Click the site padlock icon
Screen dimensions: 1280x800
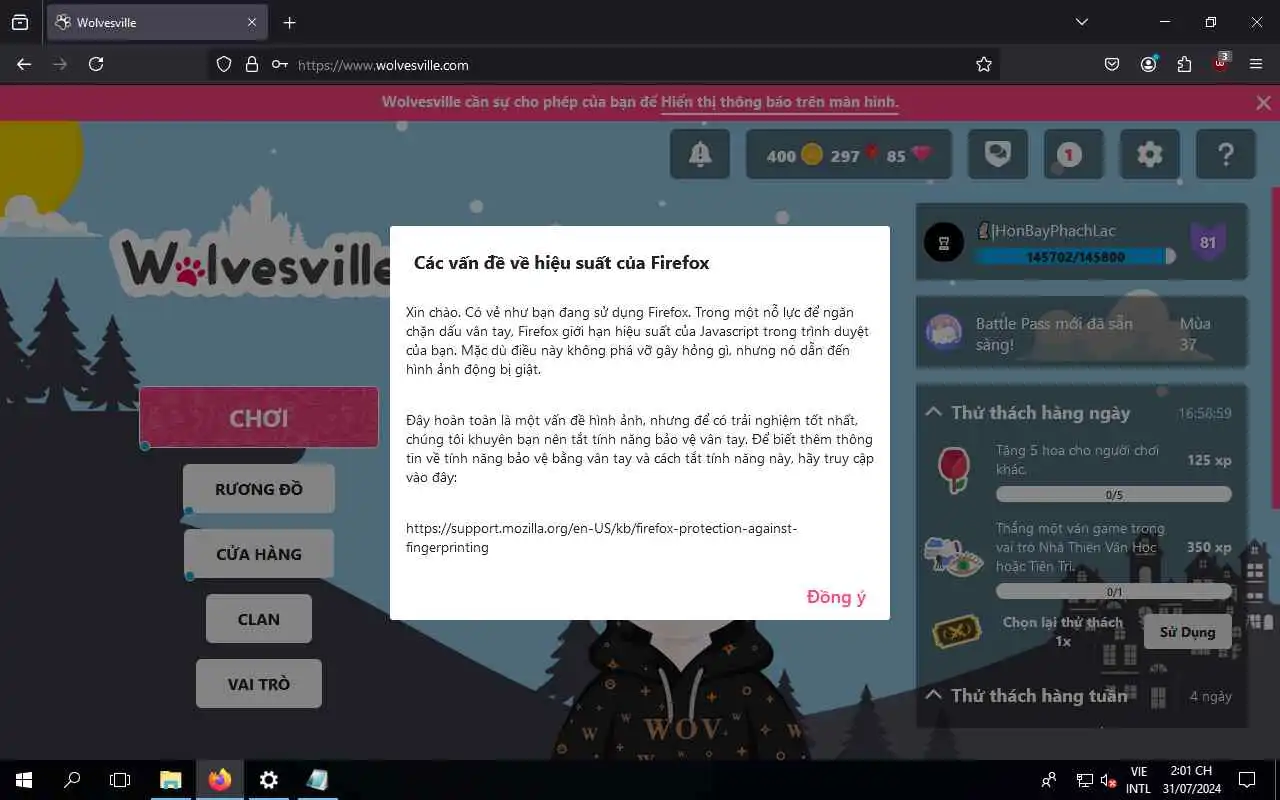(x=252, y=64)
